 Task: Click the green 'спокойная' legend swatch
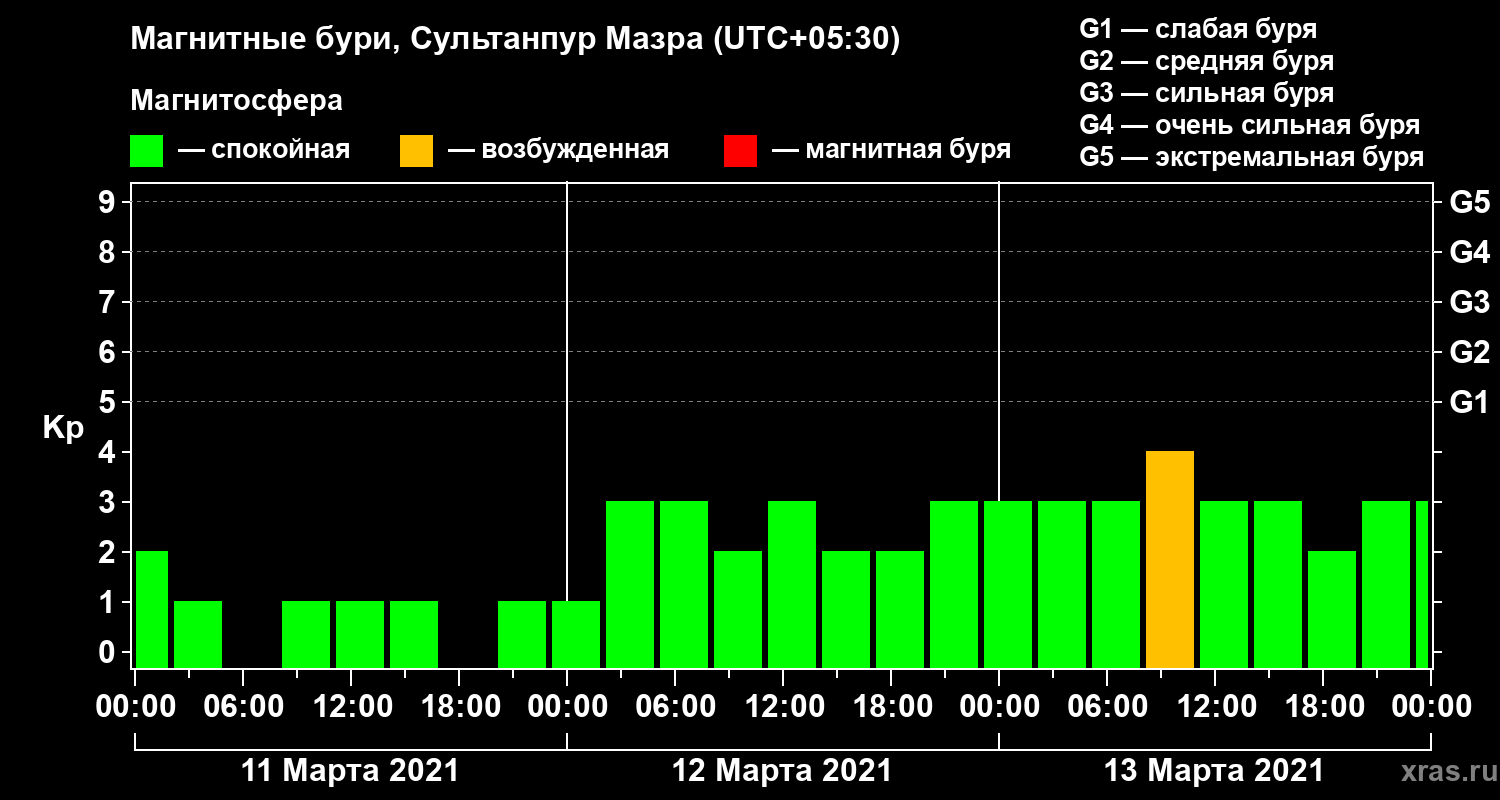click(147, 151)
